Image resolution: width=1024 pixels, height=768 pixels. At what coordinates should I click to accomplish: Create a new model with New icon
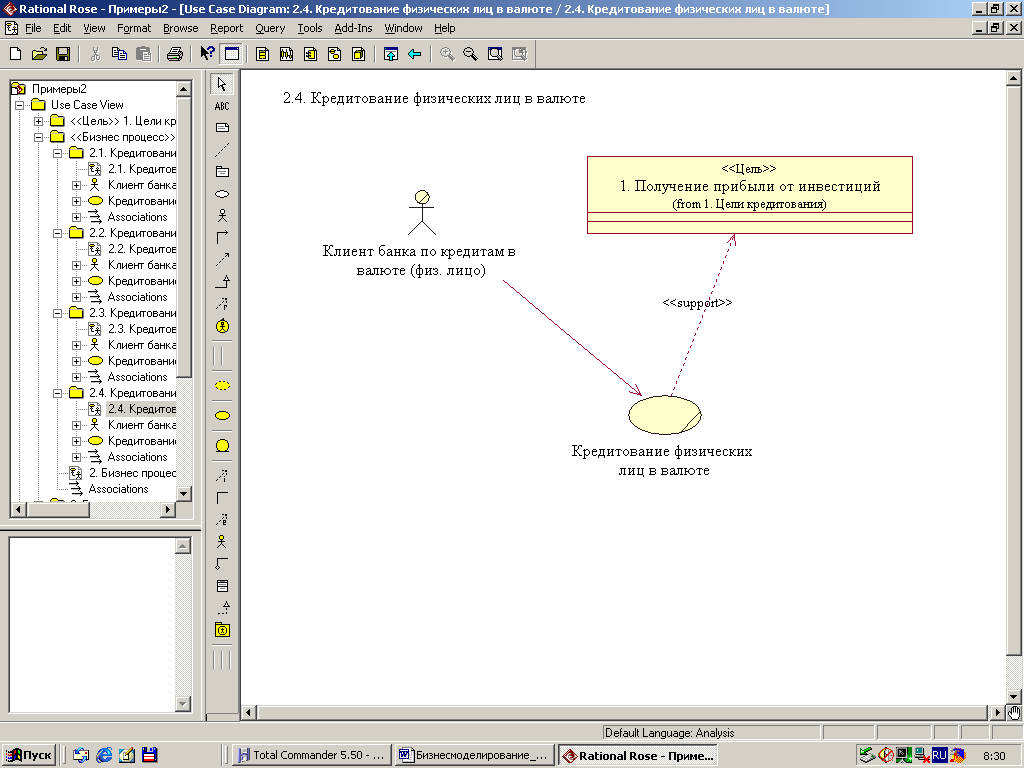[15, 54]
